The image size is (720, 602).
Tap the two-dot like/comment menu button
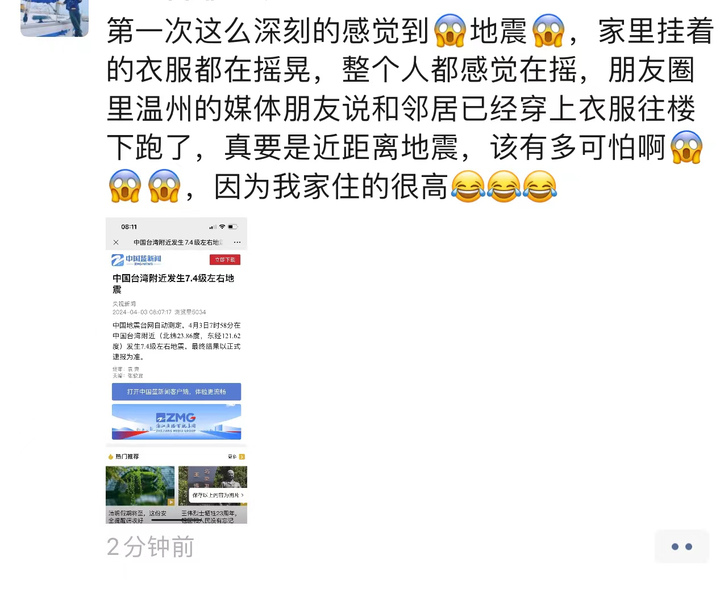[681, 546]
